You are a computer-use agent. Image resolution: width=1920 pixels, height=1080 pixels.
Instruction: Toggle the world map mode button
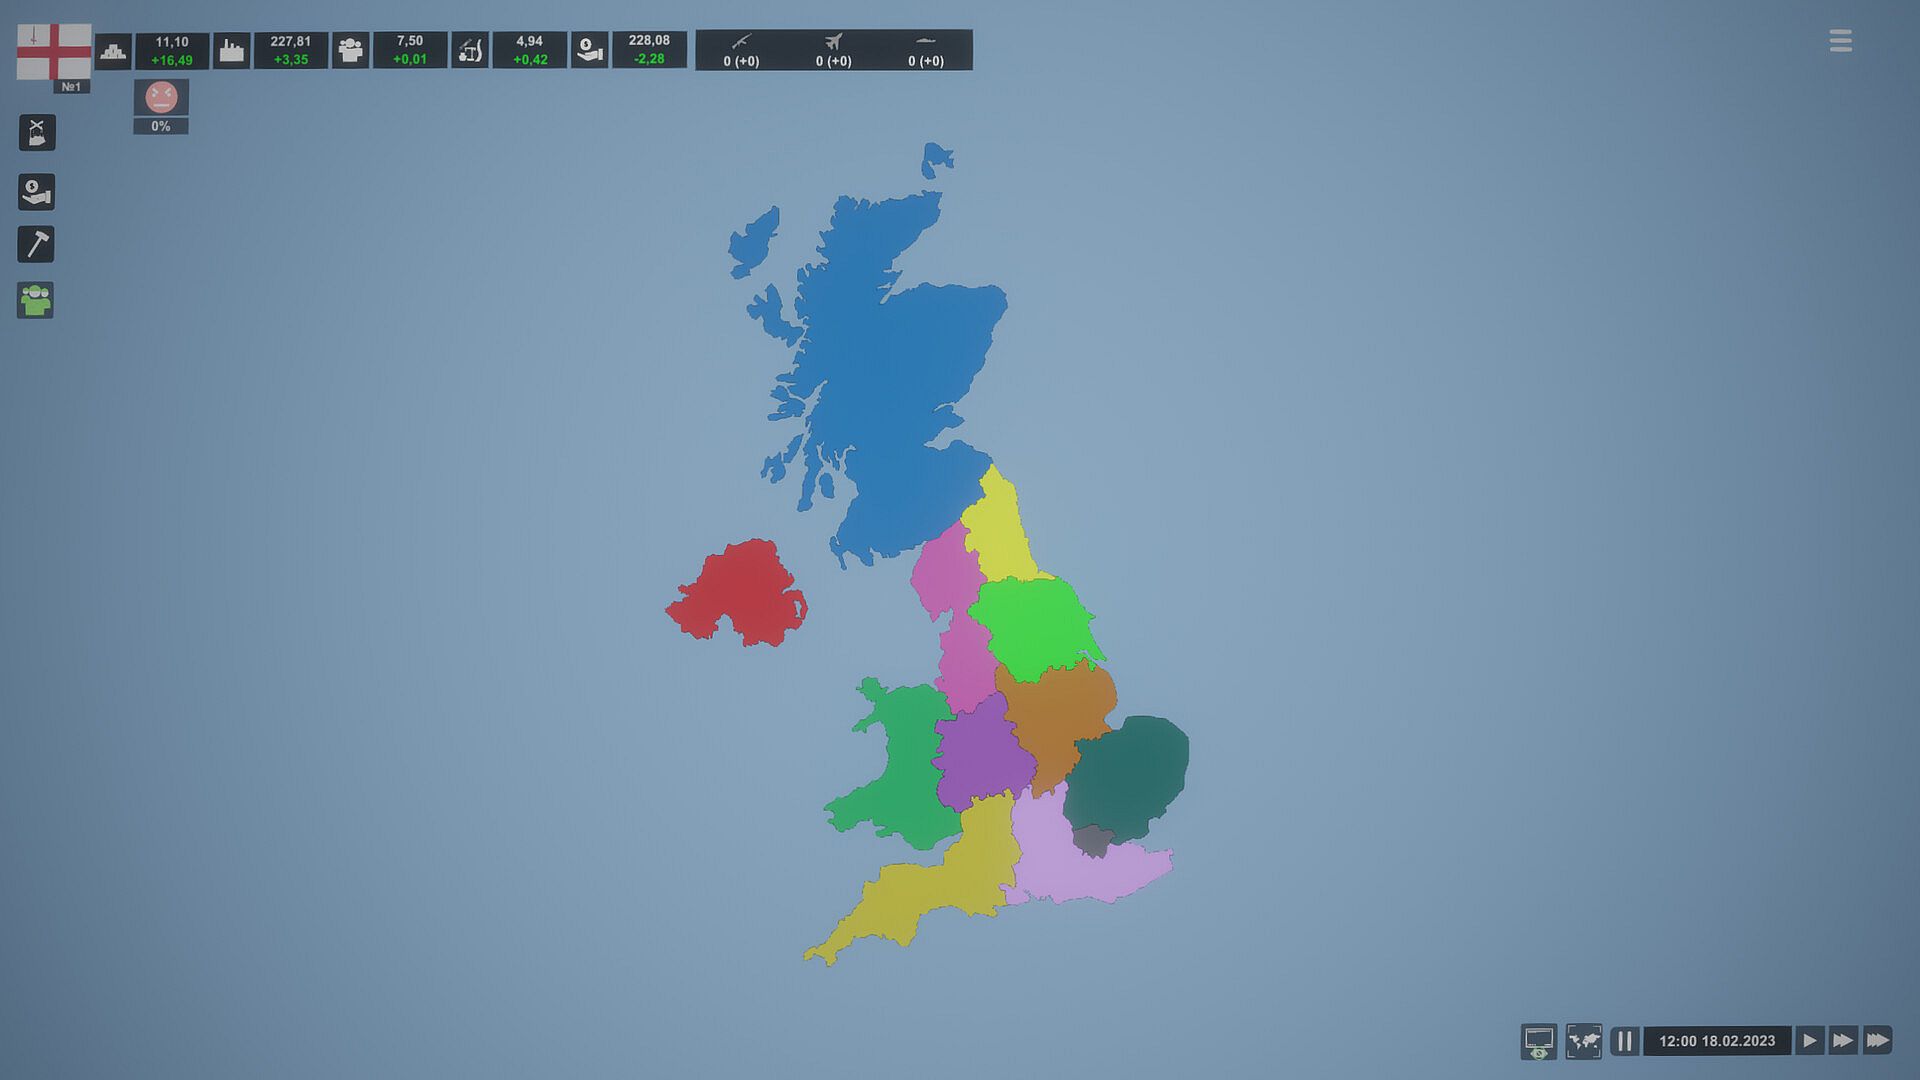pyautogui.click(x=1583, y=1041)
